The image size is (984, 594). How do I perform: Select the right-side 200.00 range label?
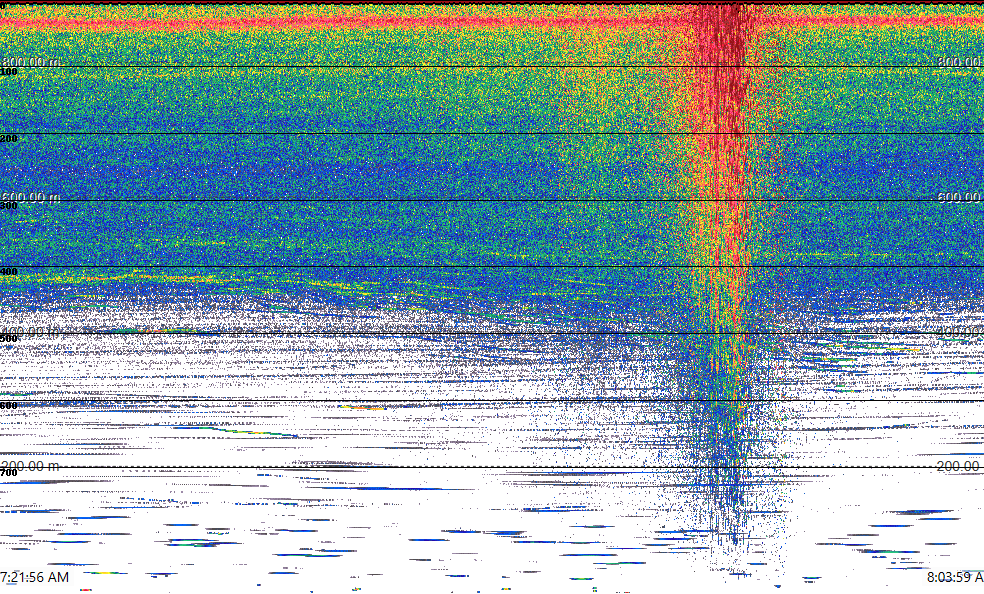click(x=958, y=466)
